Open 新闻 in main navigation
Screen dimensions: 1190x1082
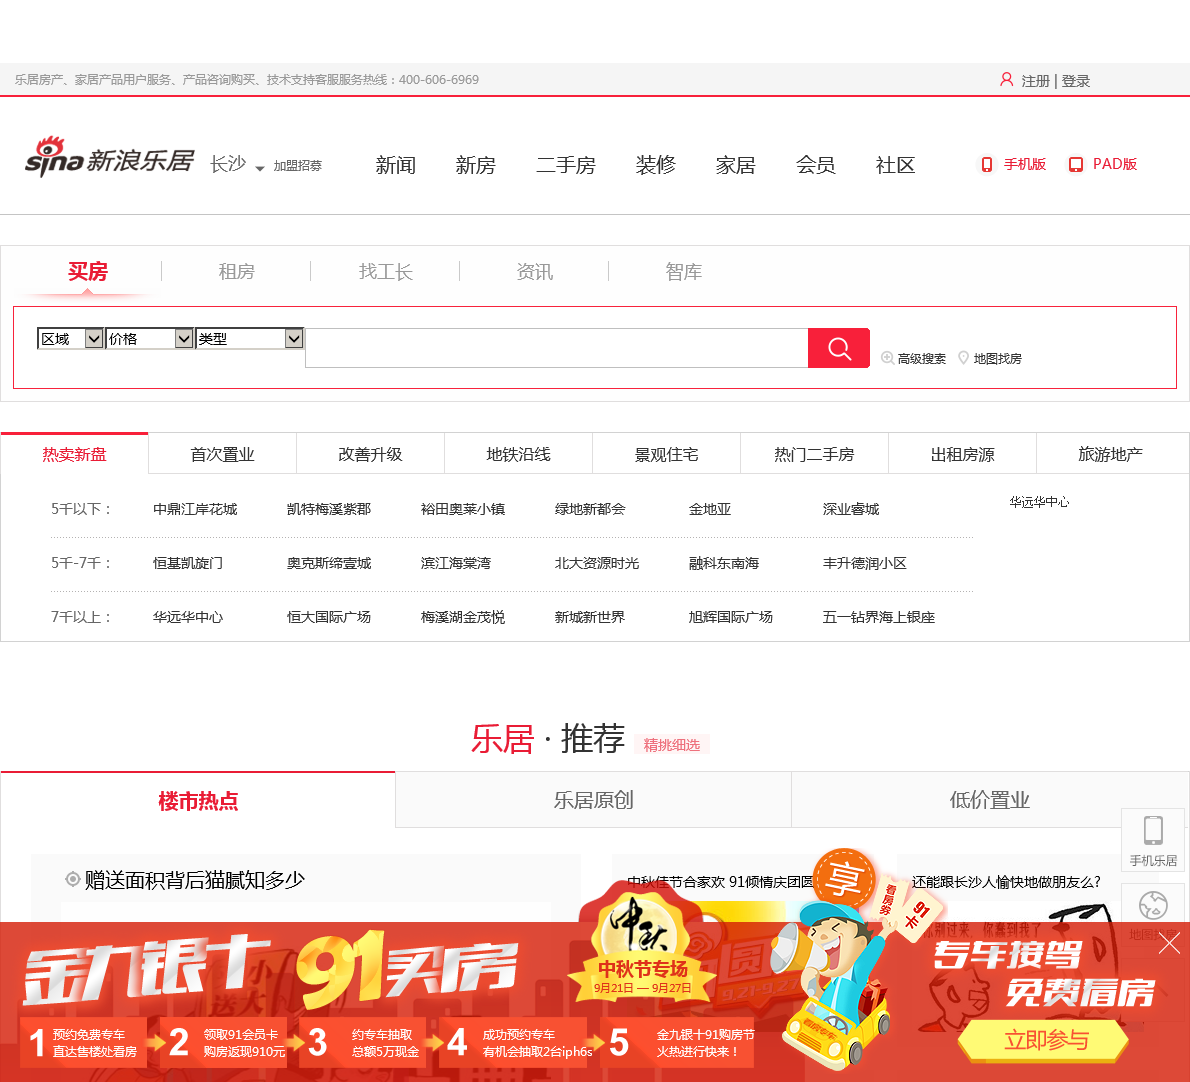395,165
